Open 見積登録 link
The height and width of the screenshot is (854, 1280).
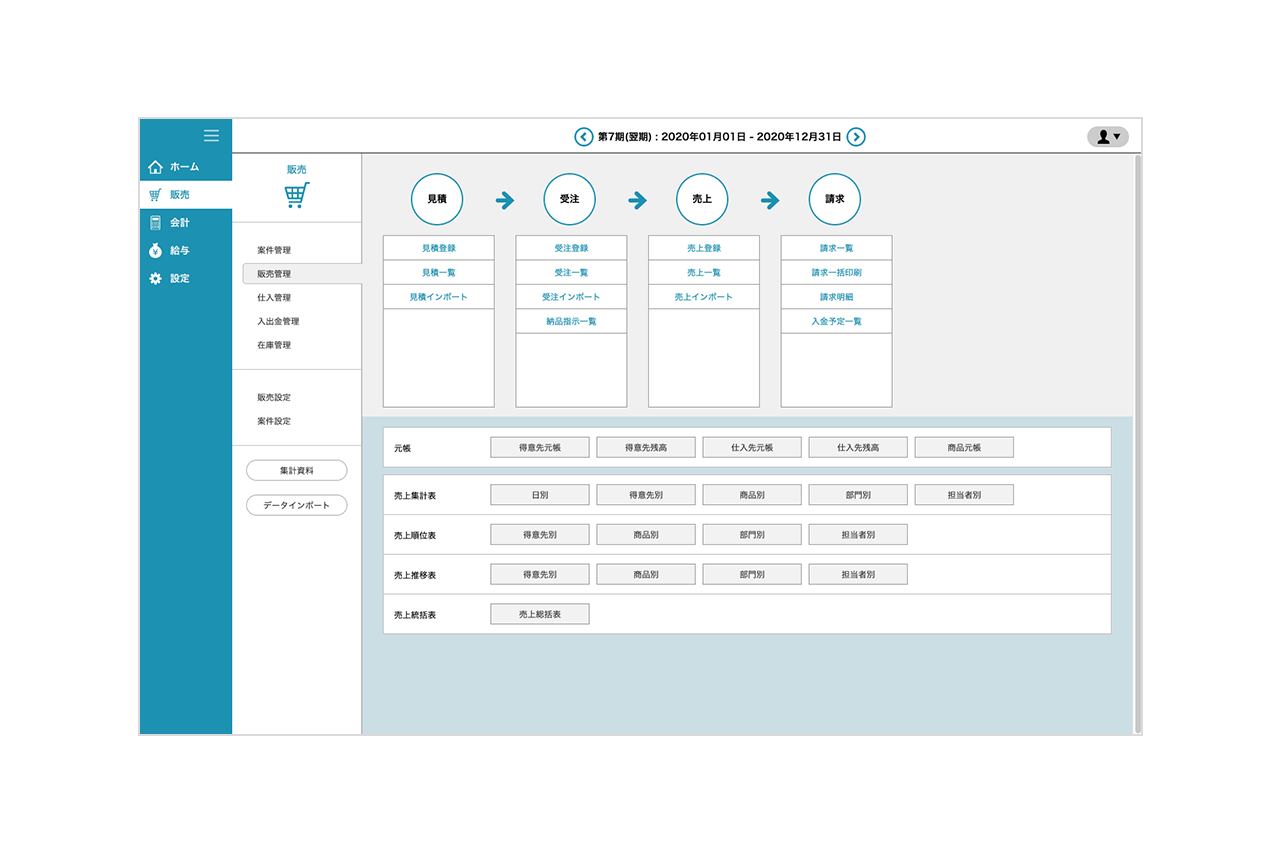pyautogui.click(x=439, y=248)
